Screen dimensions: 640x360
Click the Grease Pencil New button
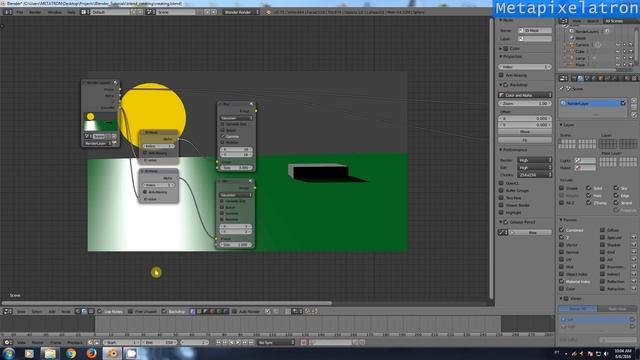(532, 232)
